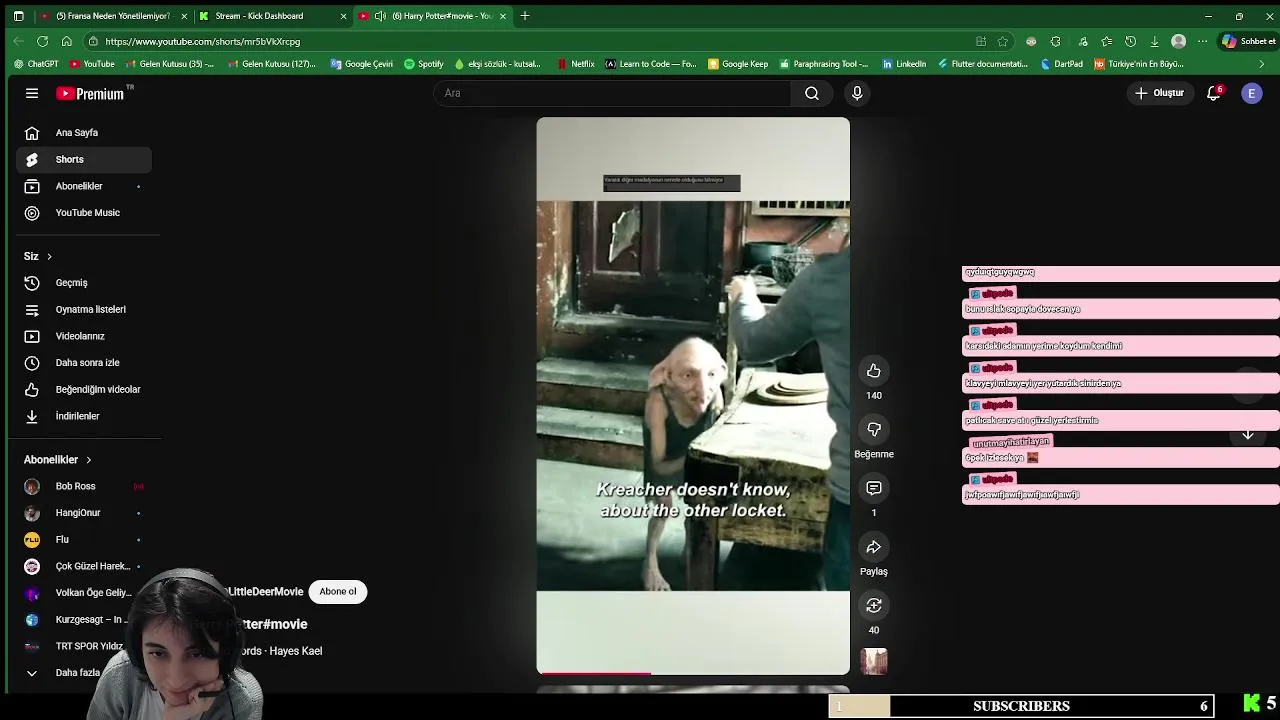Select Shorts in the sidebar
Viewport: 1280px width, 720px height.
click(x=84, y=160)
